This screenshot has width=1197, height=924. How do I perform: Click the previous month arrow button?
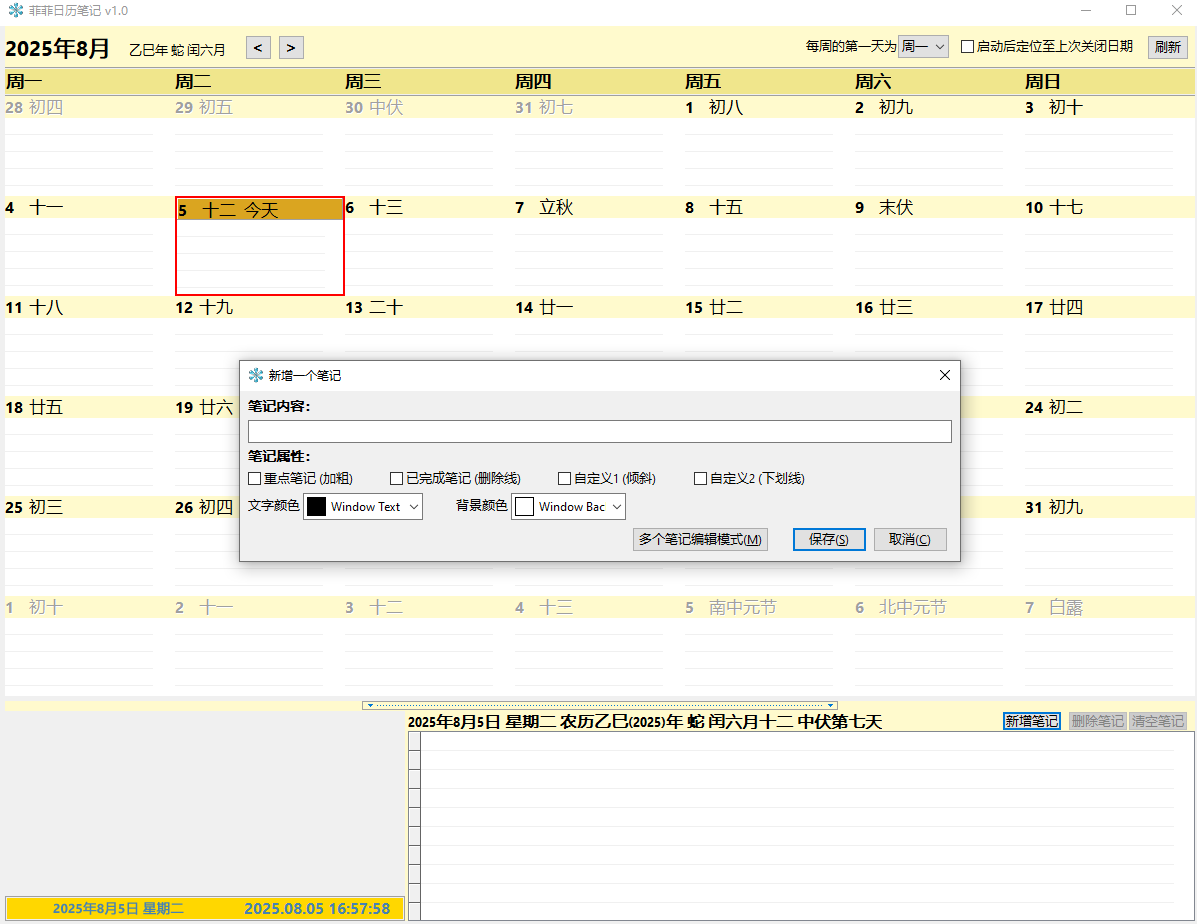[x=258, y=47]
